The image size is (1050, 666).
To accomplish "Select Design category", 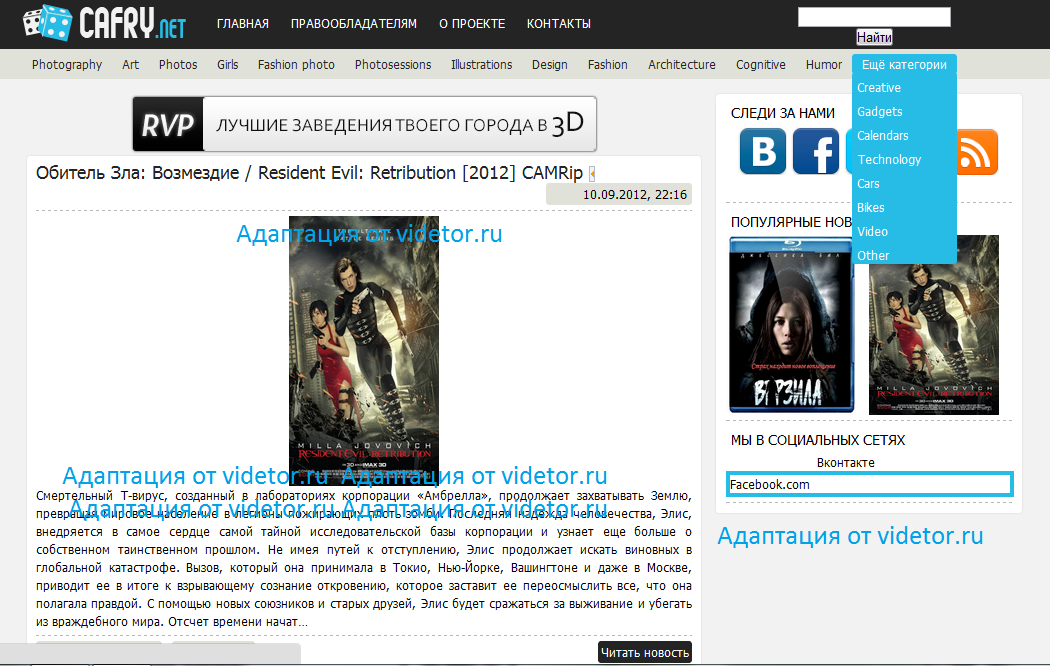I will pos(550,65).
